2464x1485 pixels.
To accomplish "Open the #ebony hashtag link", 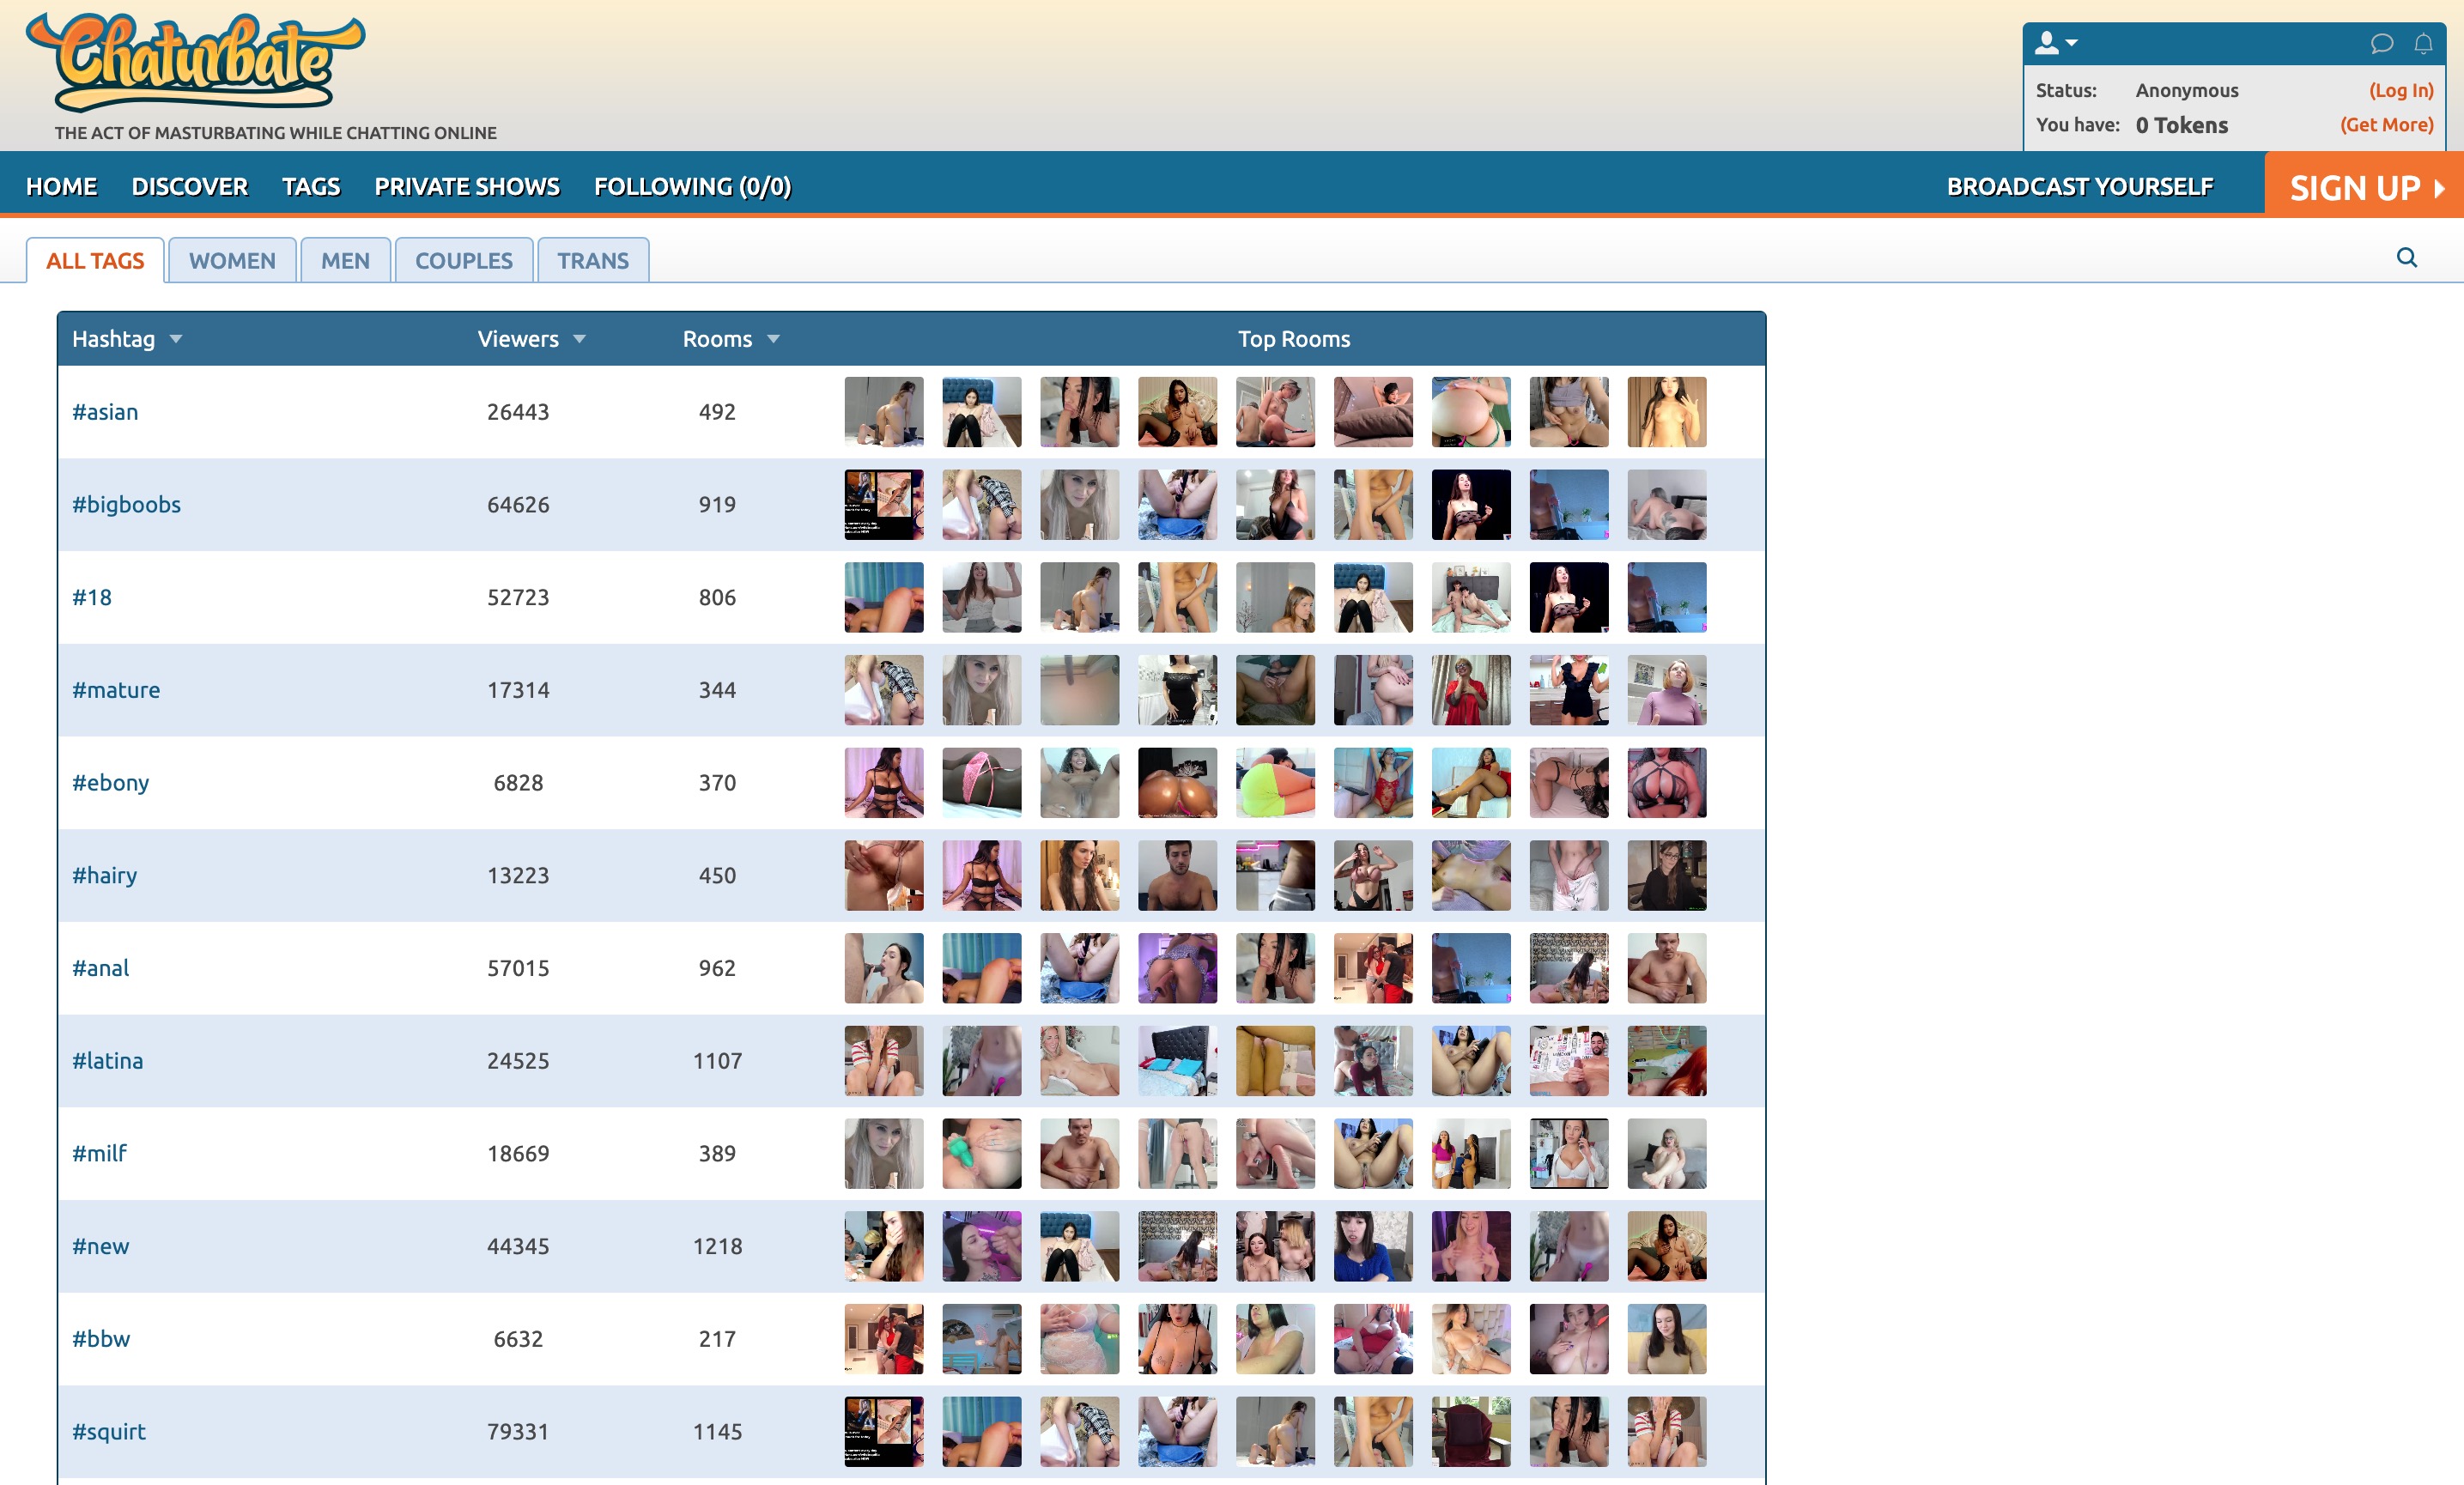I will pos(110,783).
